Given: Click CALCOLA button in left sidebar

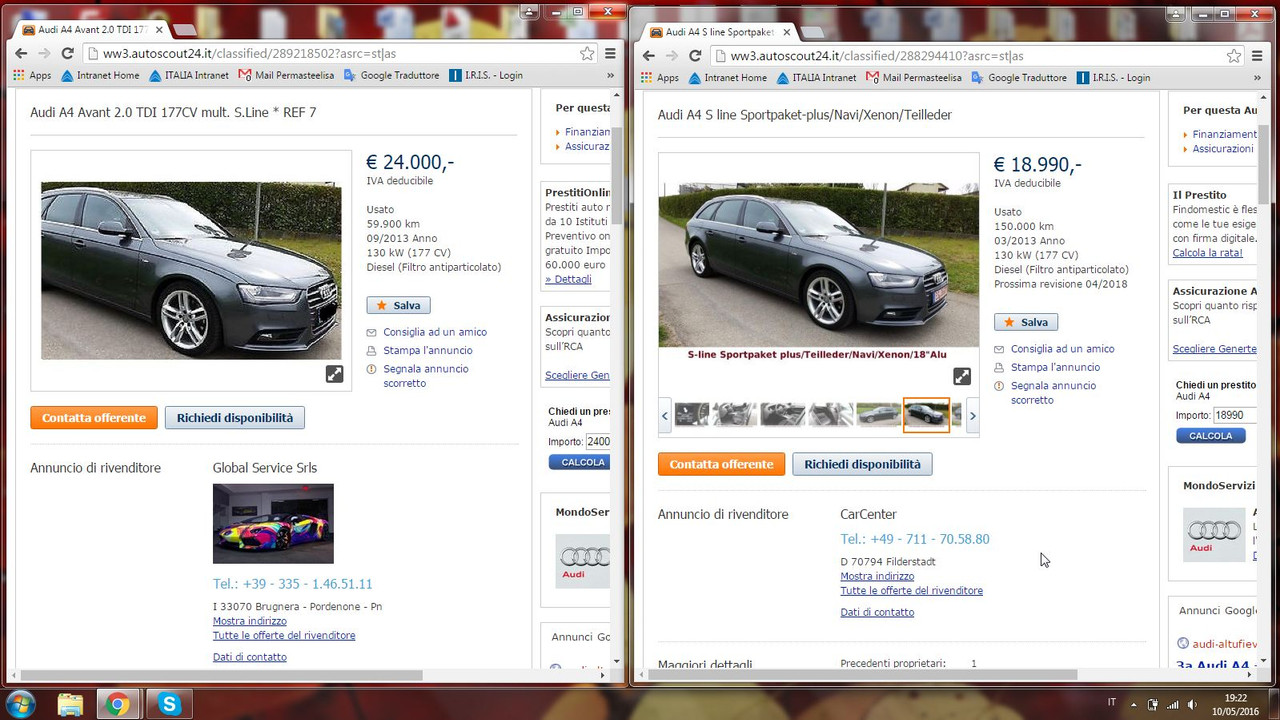Looking at the screenshot, I should click(x=580, y=462).
